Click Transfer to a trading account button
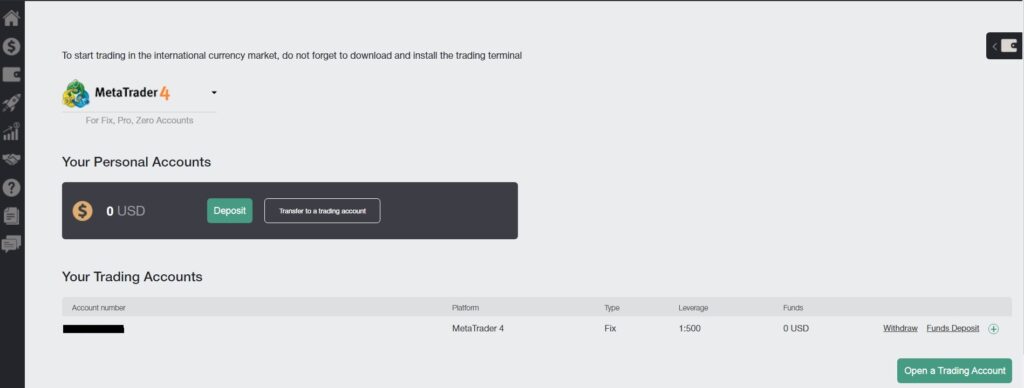 click(x=322, y=211)
